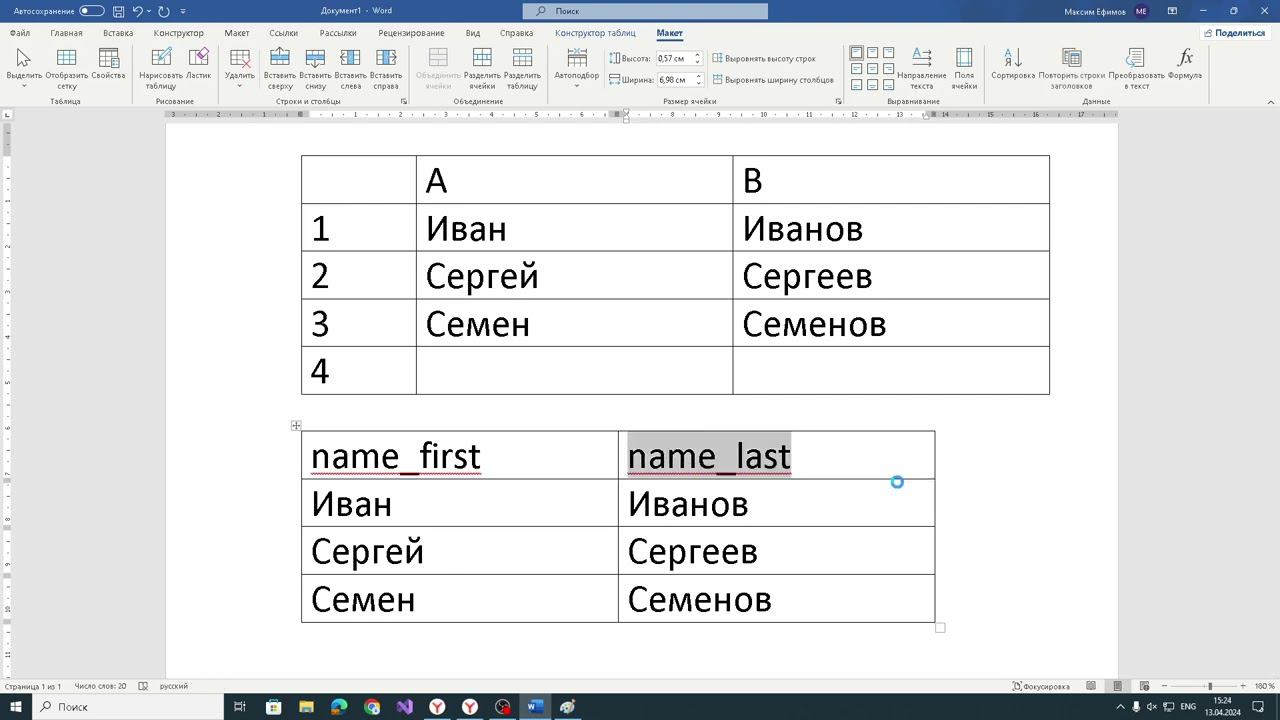Undo the last action
Image resolution: width=1280 pixels, height=720 pixels.
(x=139, y=11)
